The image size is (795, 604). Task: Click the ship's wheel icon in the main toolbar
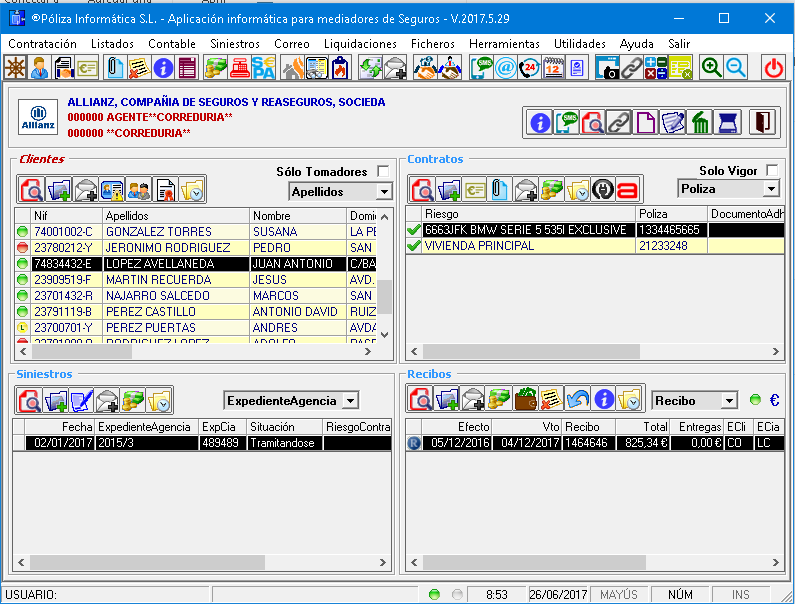15,67
